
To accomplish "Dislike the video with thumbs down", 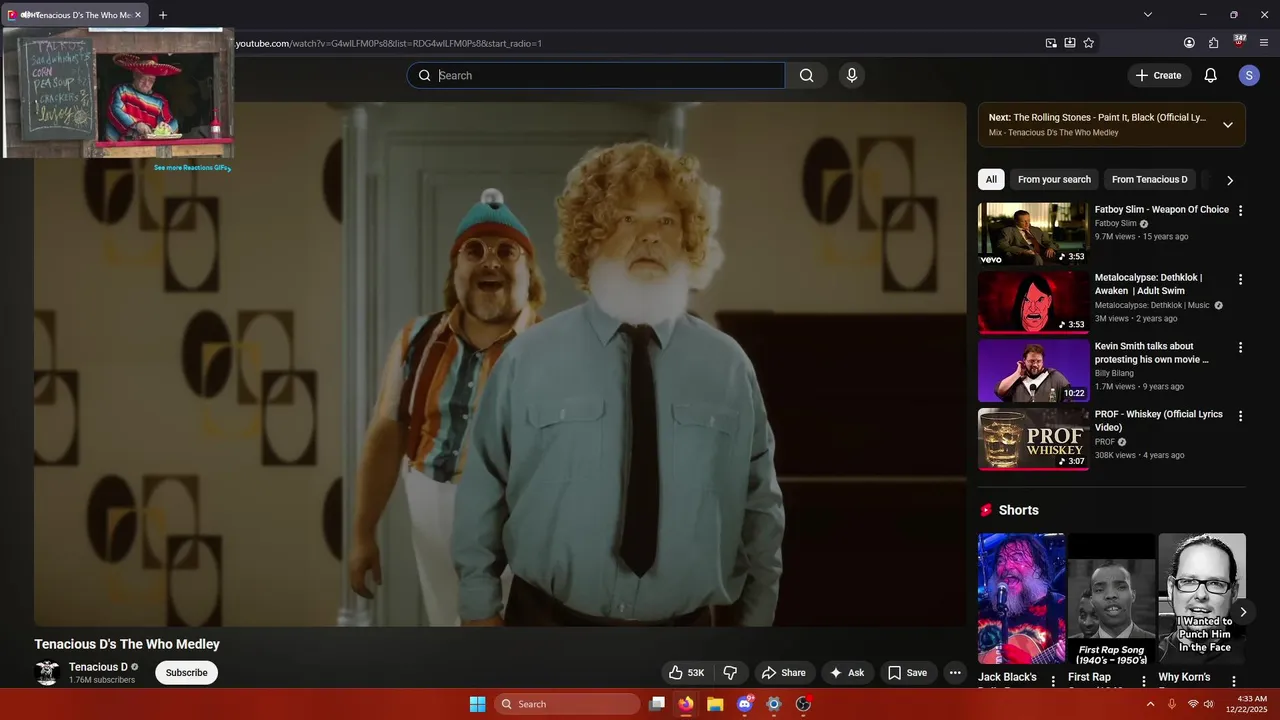I will click(x=730, y=673).
